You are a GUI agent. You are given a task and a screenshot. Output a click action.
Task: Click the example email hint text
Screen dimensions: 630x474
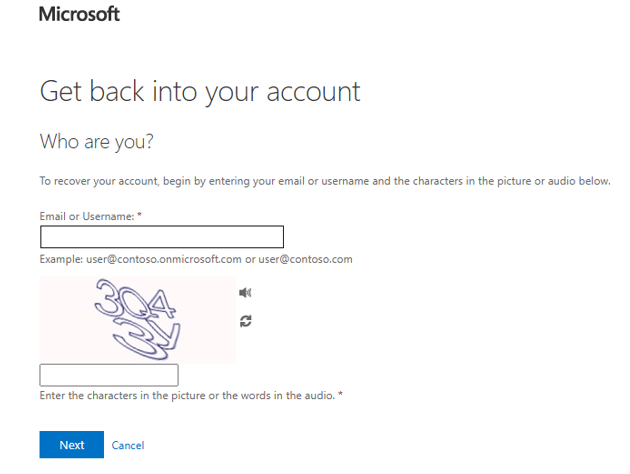pos(196,259)
